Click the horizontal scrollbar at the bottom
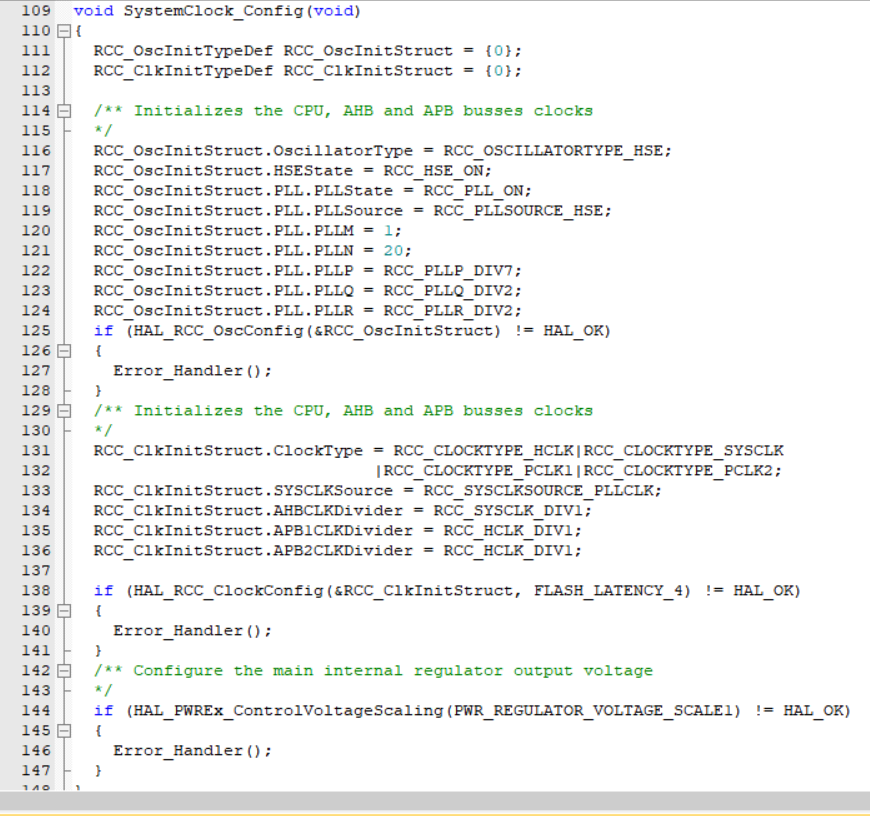This screenshot has height=816, width=870. 435,802
